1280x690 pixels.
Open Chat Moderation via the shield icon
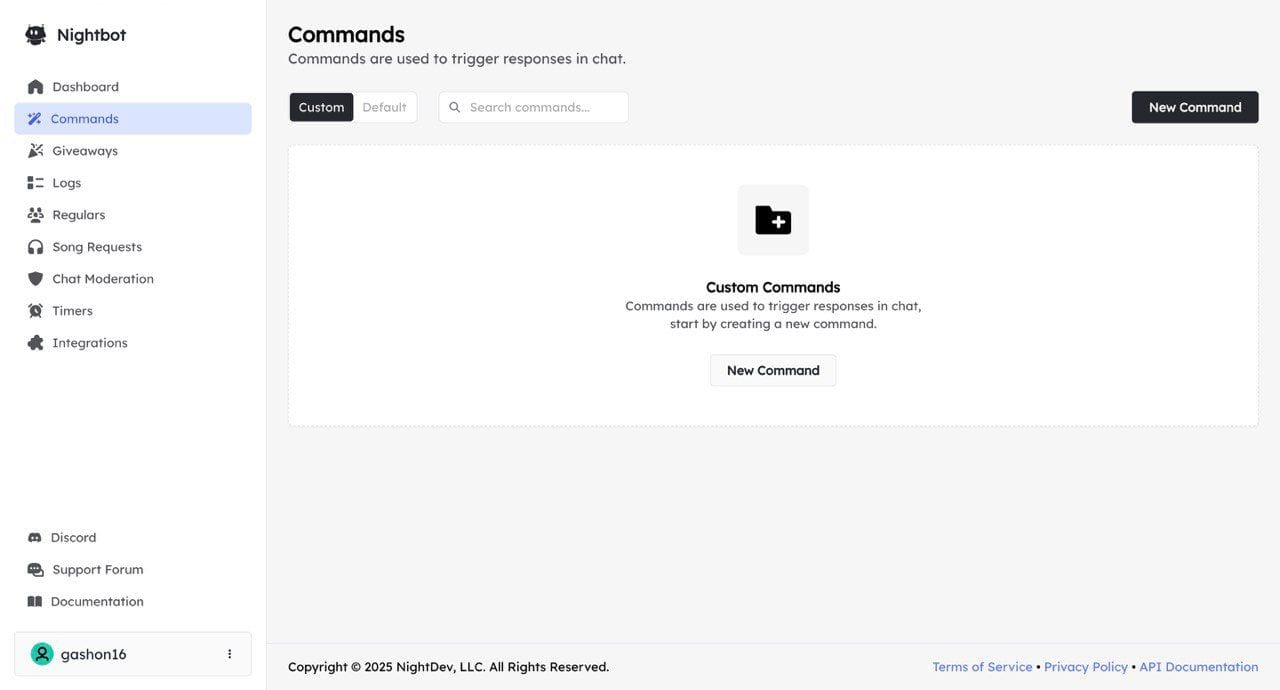click(x=36, y=279)
